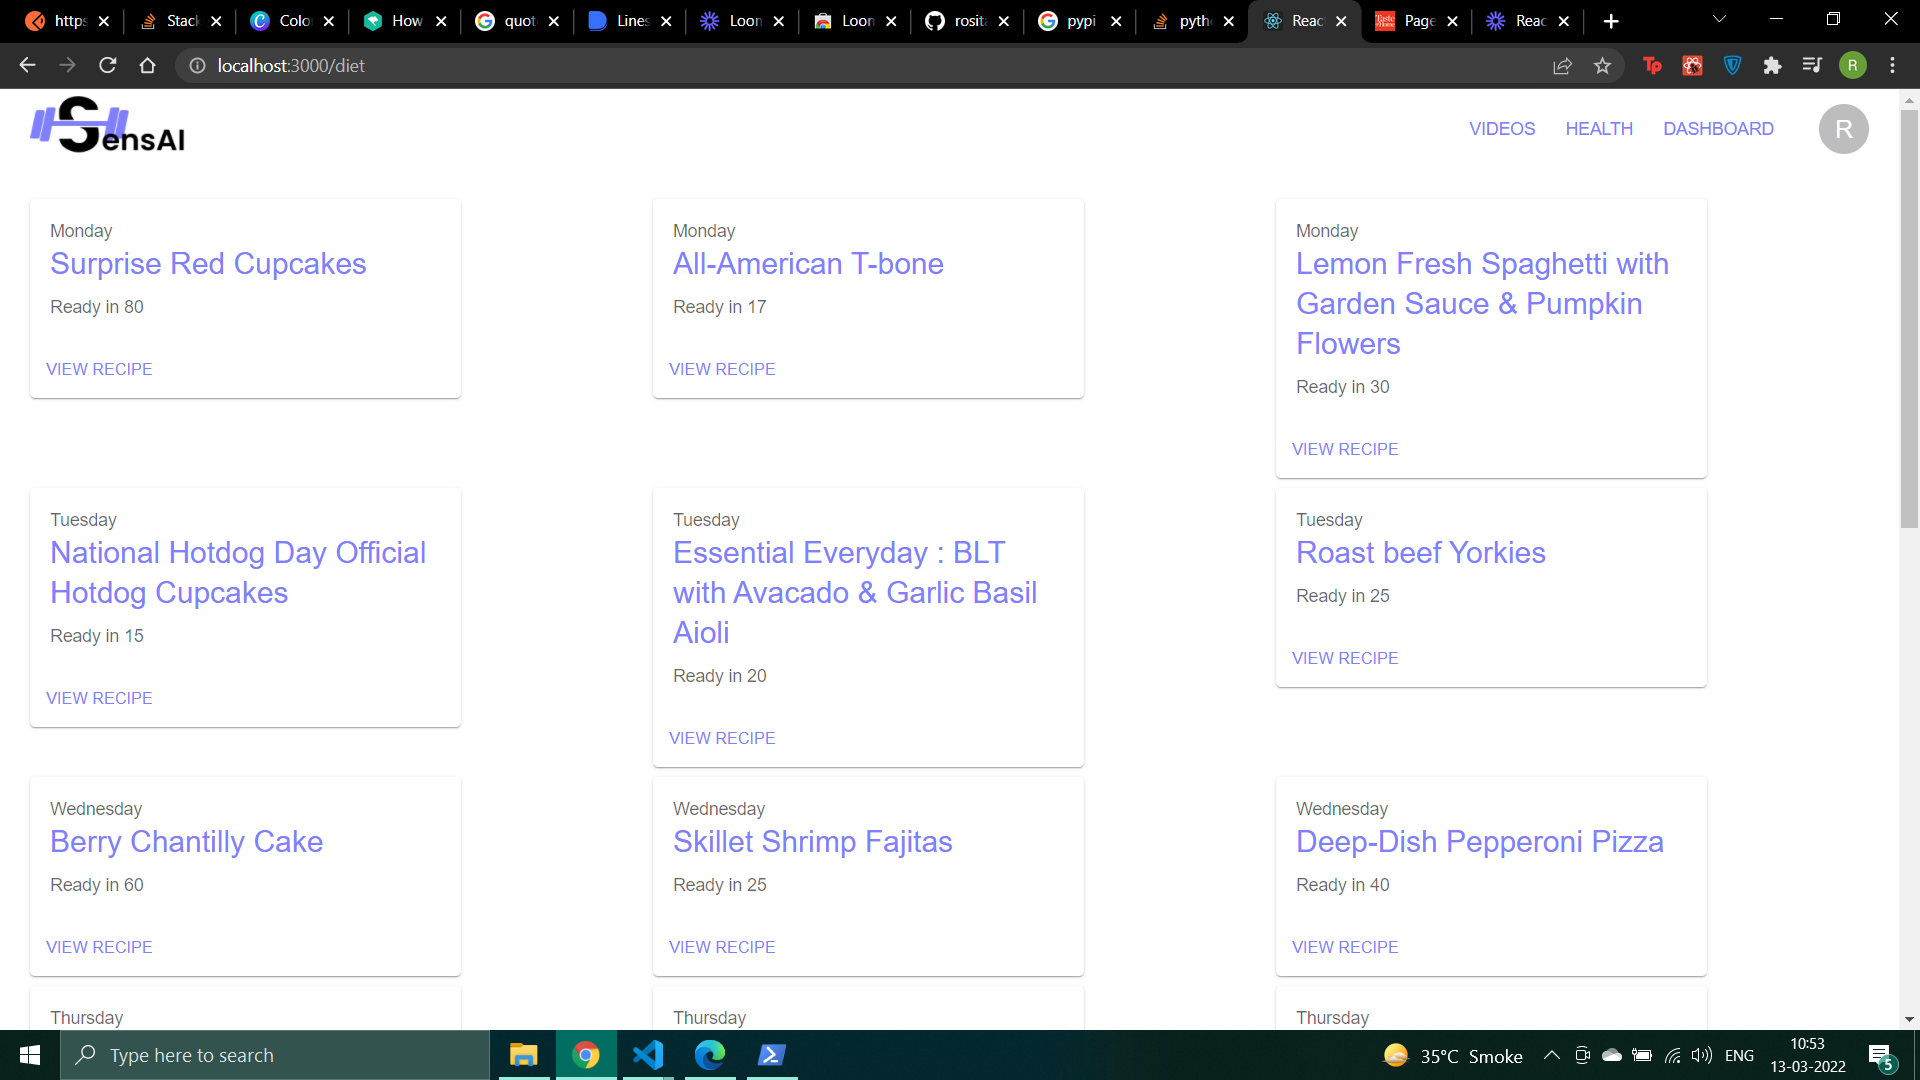
Task: Open the tab search dropdown arrow
Action: tap(1718, 20)
